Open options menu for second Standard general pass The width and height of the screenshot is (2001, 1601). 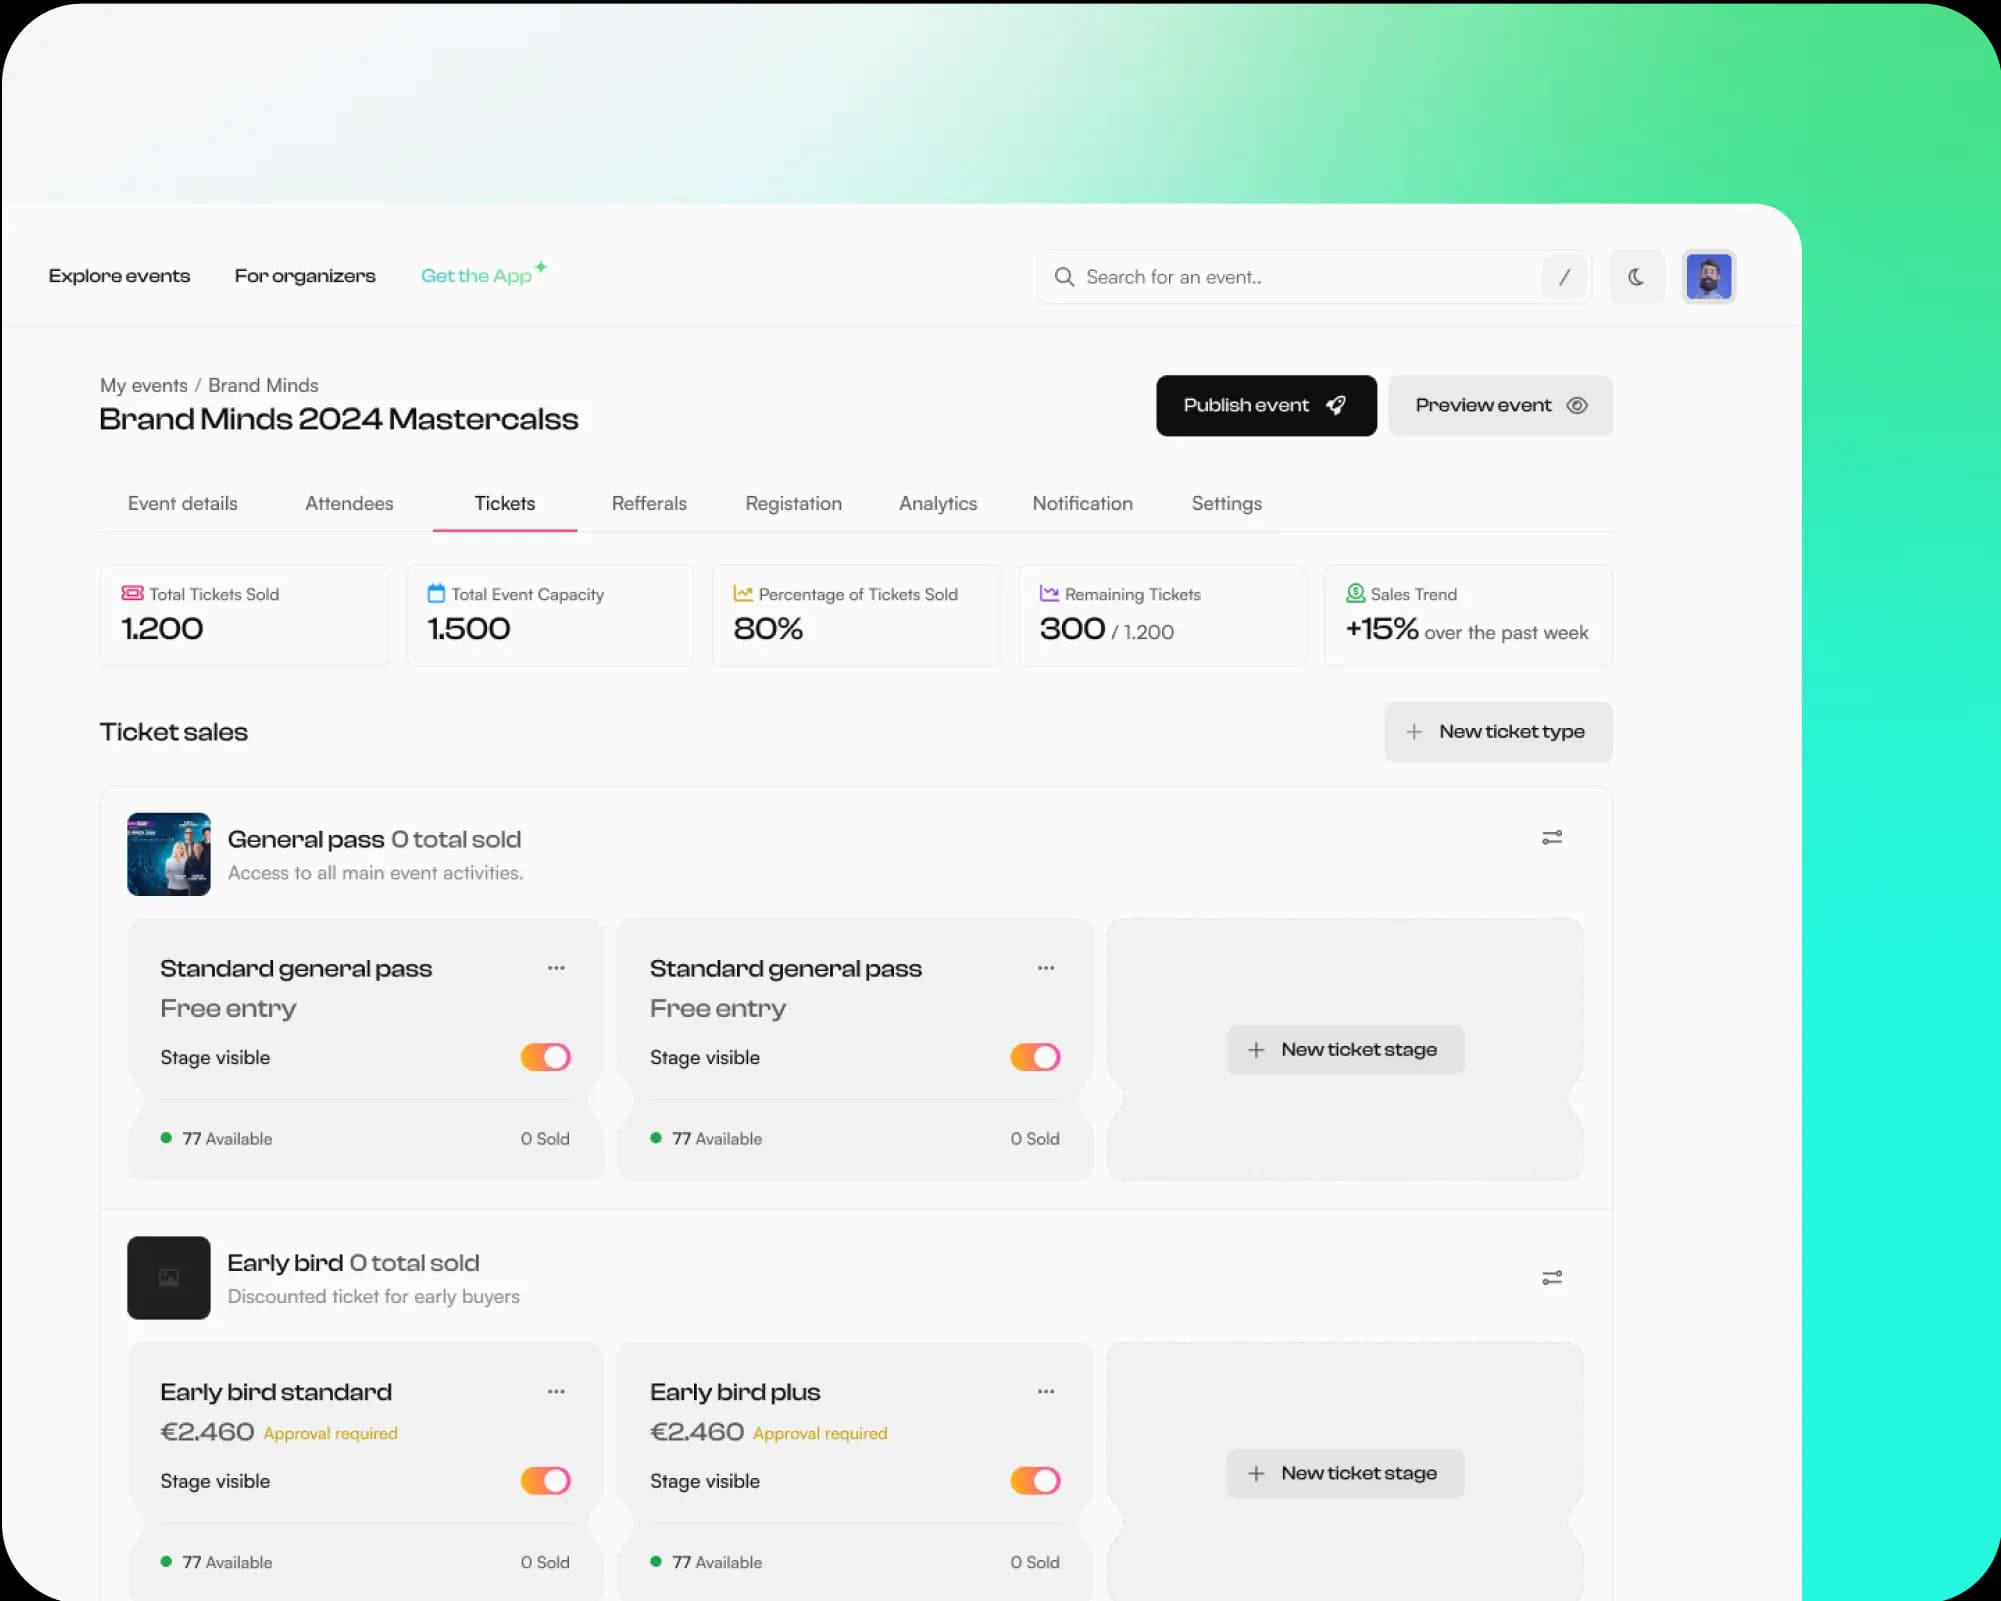click(1046, 968)
